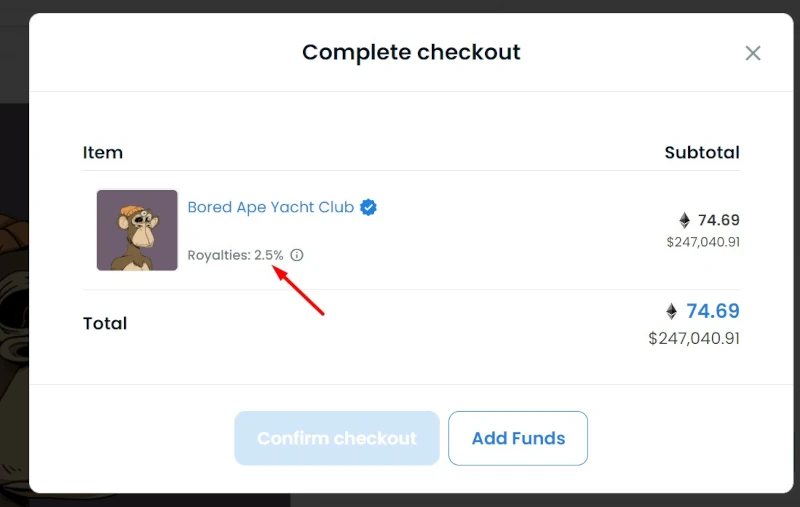Screen dimensions: 800x507
Task: Click the red arrow annotation
Action: click(298, 290)
